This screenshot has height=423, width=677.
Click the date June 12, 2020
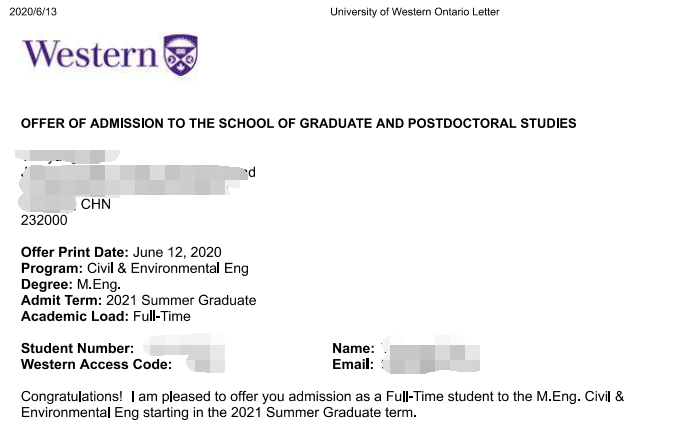pyautogui.click(x=177, y=252)
